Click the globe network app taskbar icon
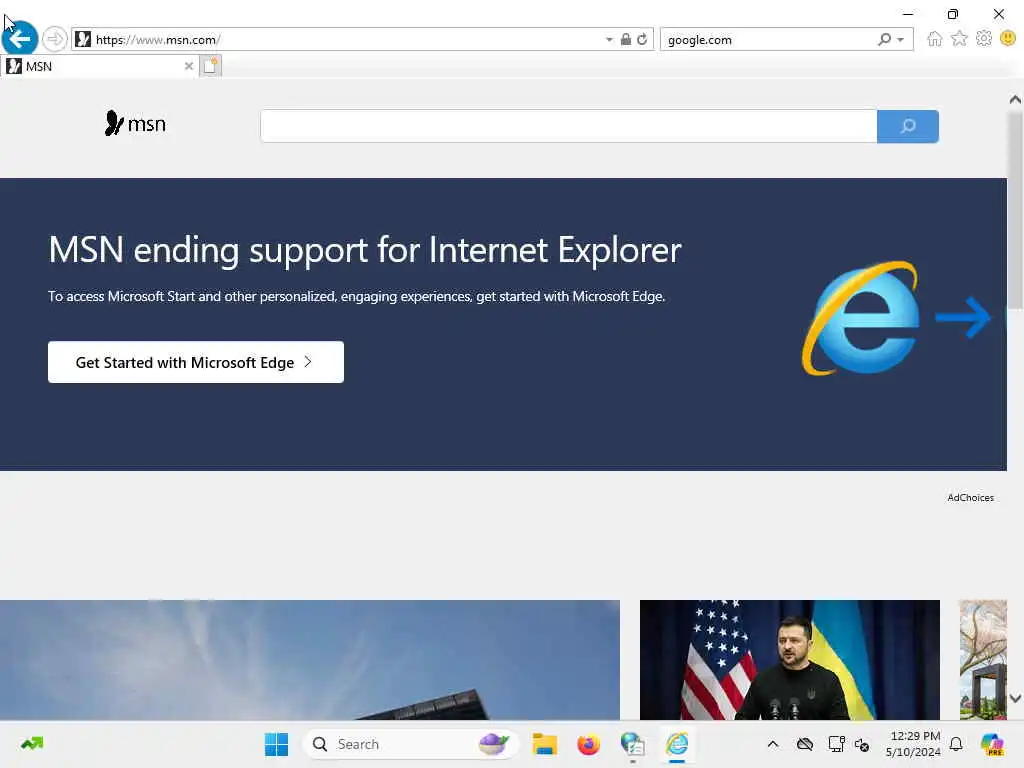Image resolution: width=1024 pixels, height=768 pixels. [633, 744]
